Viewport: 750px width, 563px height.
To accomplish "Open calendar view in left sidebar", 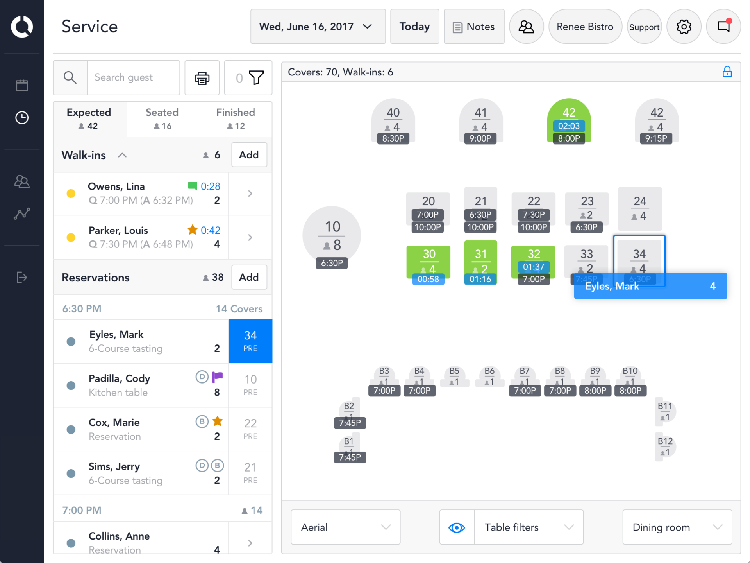I will point(21,85).
